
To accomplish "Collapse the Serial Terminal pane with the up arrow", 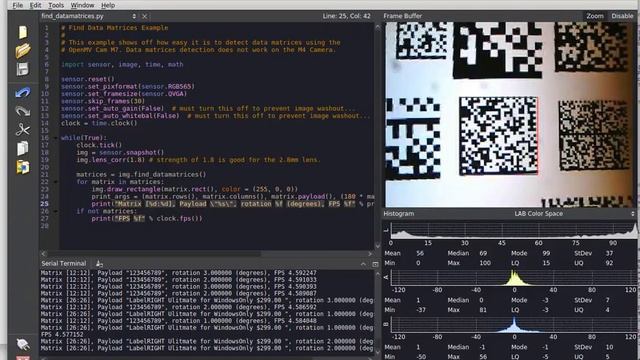I will point(363,264).
